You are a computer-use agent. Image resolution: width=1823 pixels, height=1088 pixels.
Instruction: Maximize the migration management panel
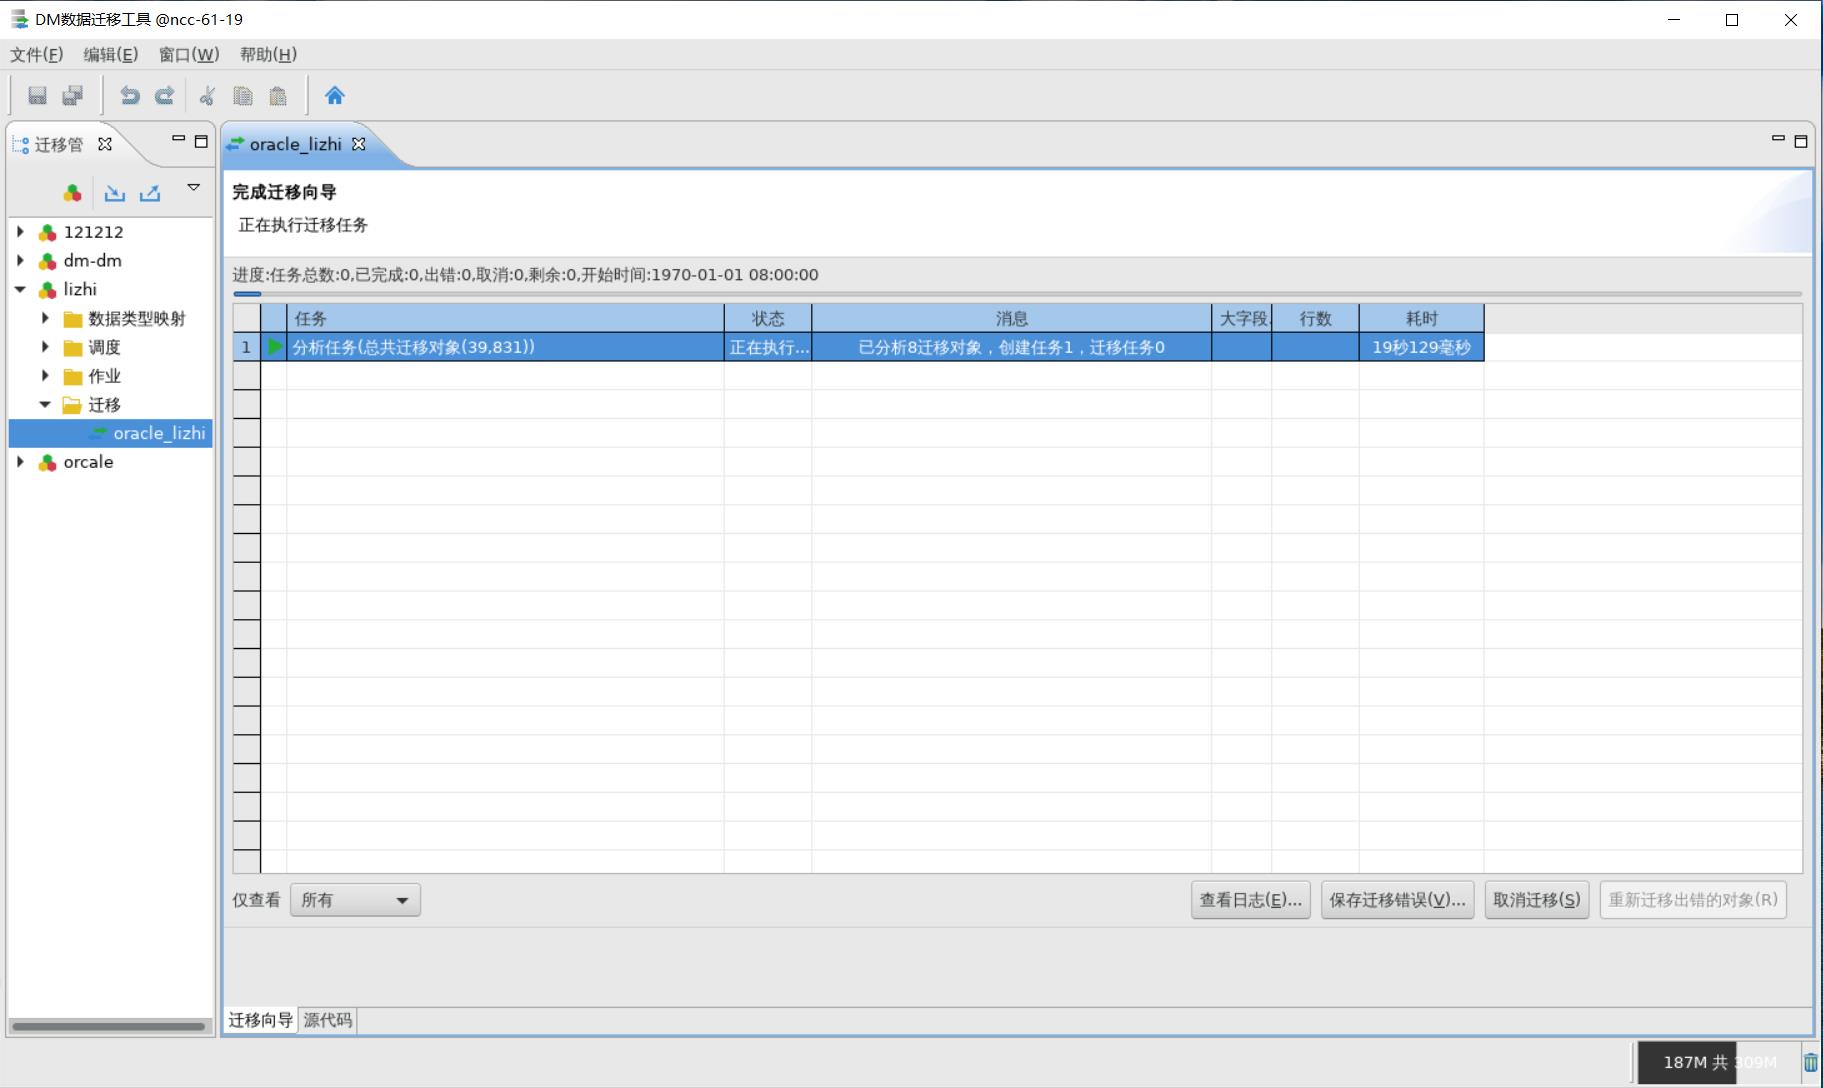point(201,142)
